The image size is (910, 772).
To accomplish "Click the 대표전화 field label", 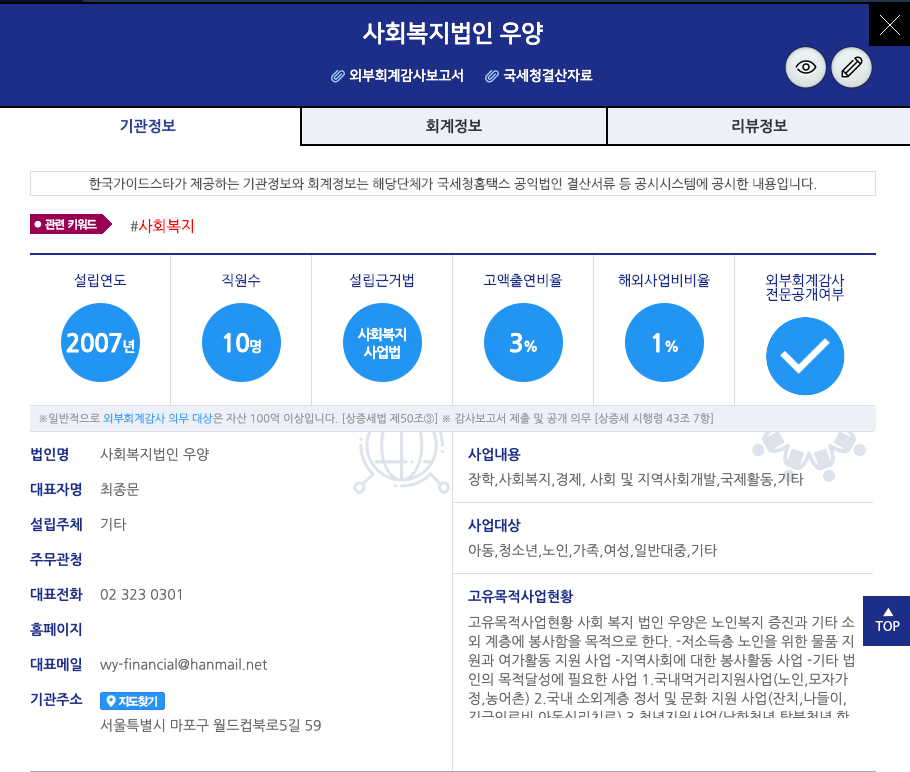I will click(x=56, y=594).
